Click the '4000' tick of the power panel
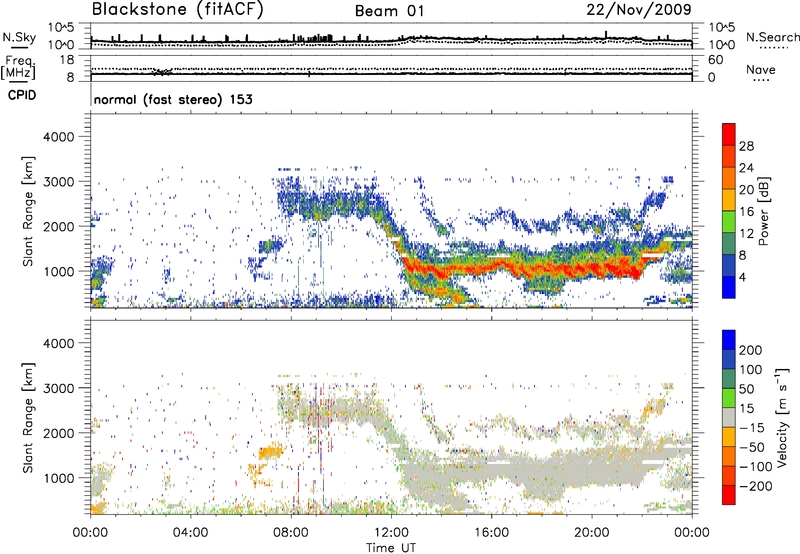The image size is (800, 554). pos(59,137)
